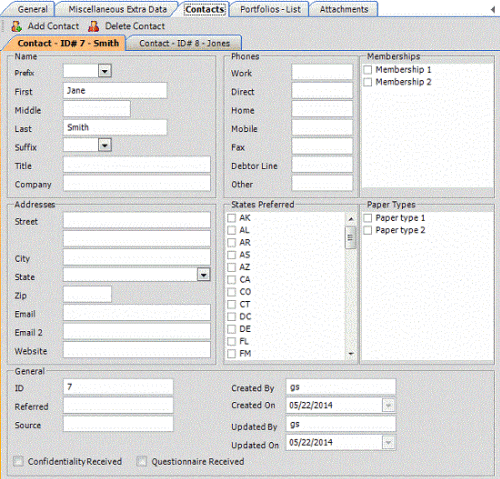Focus the Title field

(x=137, y=165)
